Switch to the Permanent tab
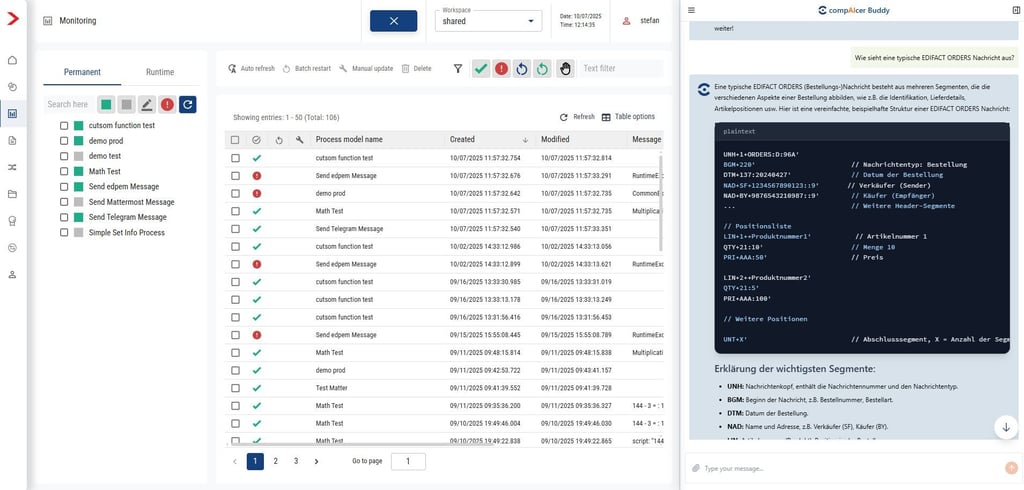The width and height of the screenshot is (1024, 490). click(x=82, y=72)
